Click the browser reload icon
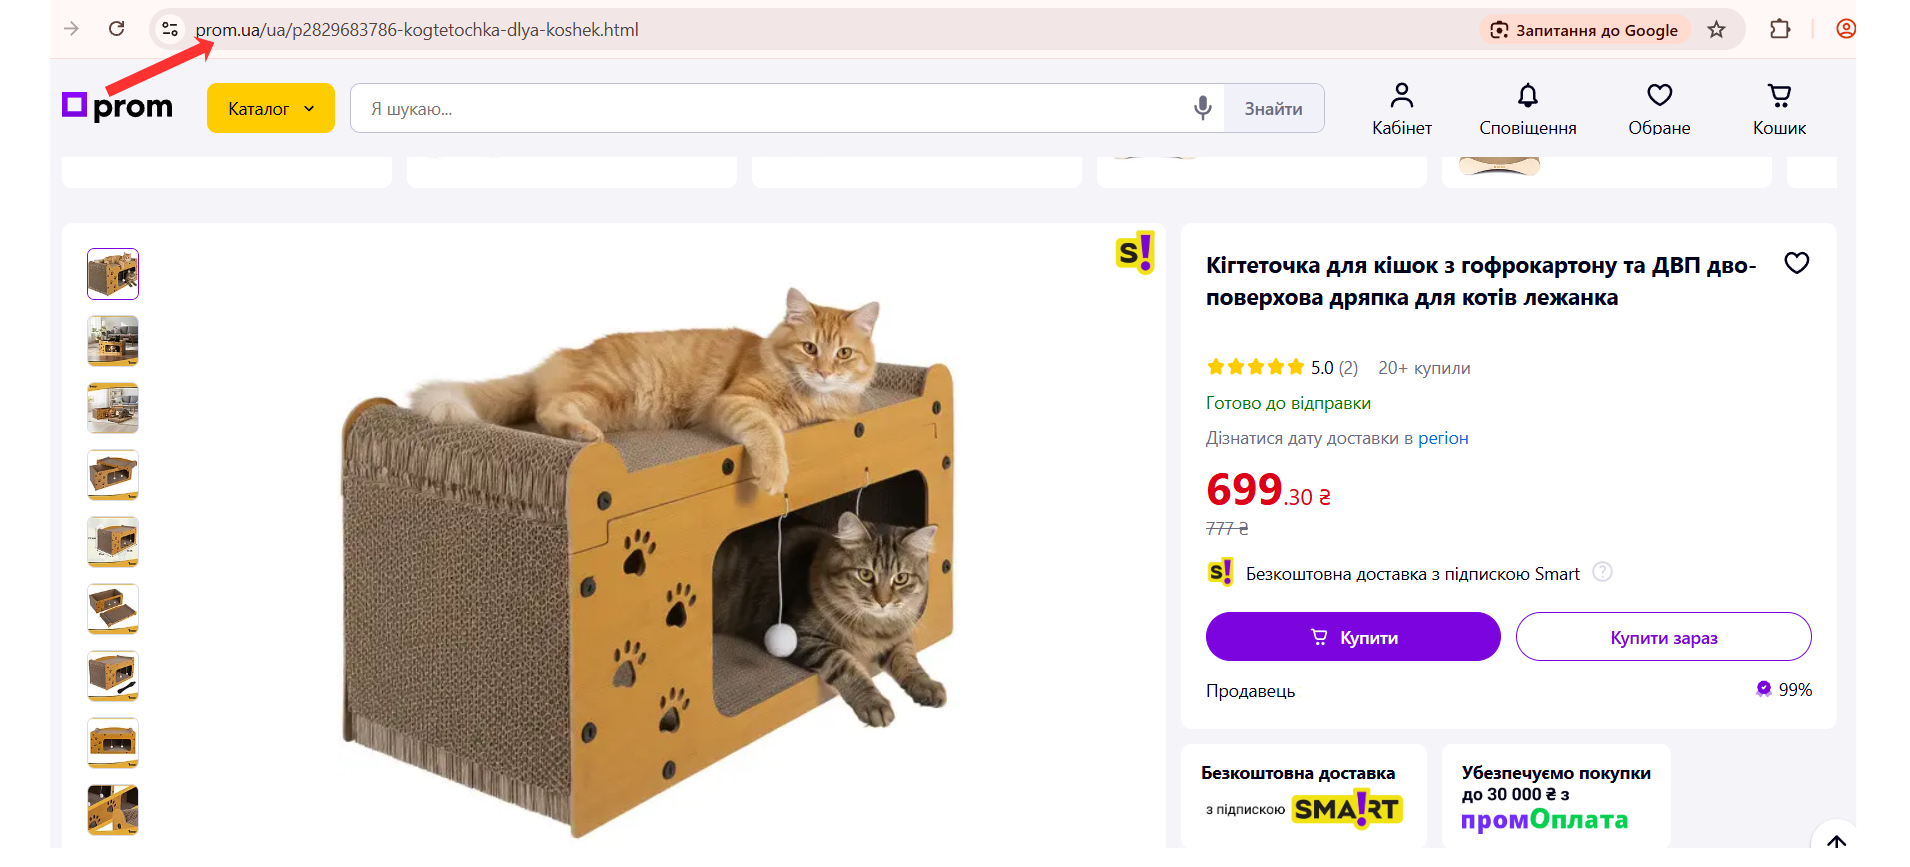The width and height of the screenshot is (1910, 867). 117,29
